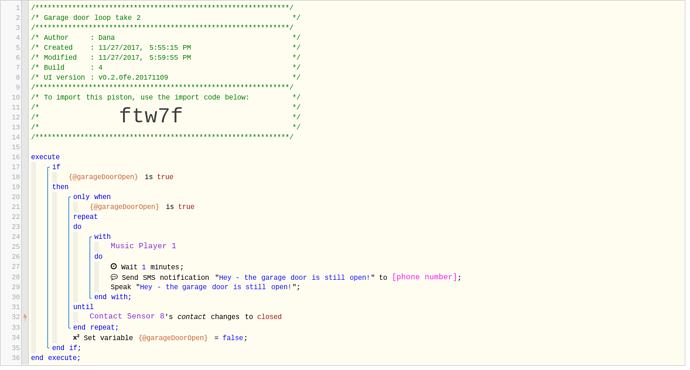Click the only when restriction statement
Image resolution: width=690 pixels, height=370 pixels.
pyautogui.click(x=92, y=197)
